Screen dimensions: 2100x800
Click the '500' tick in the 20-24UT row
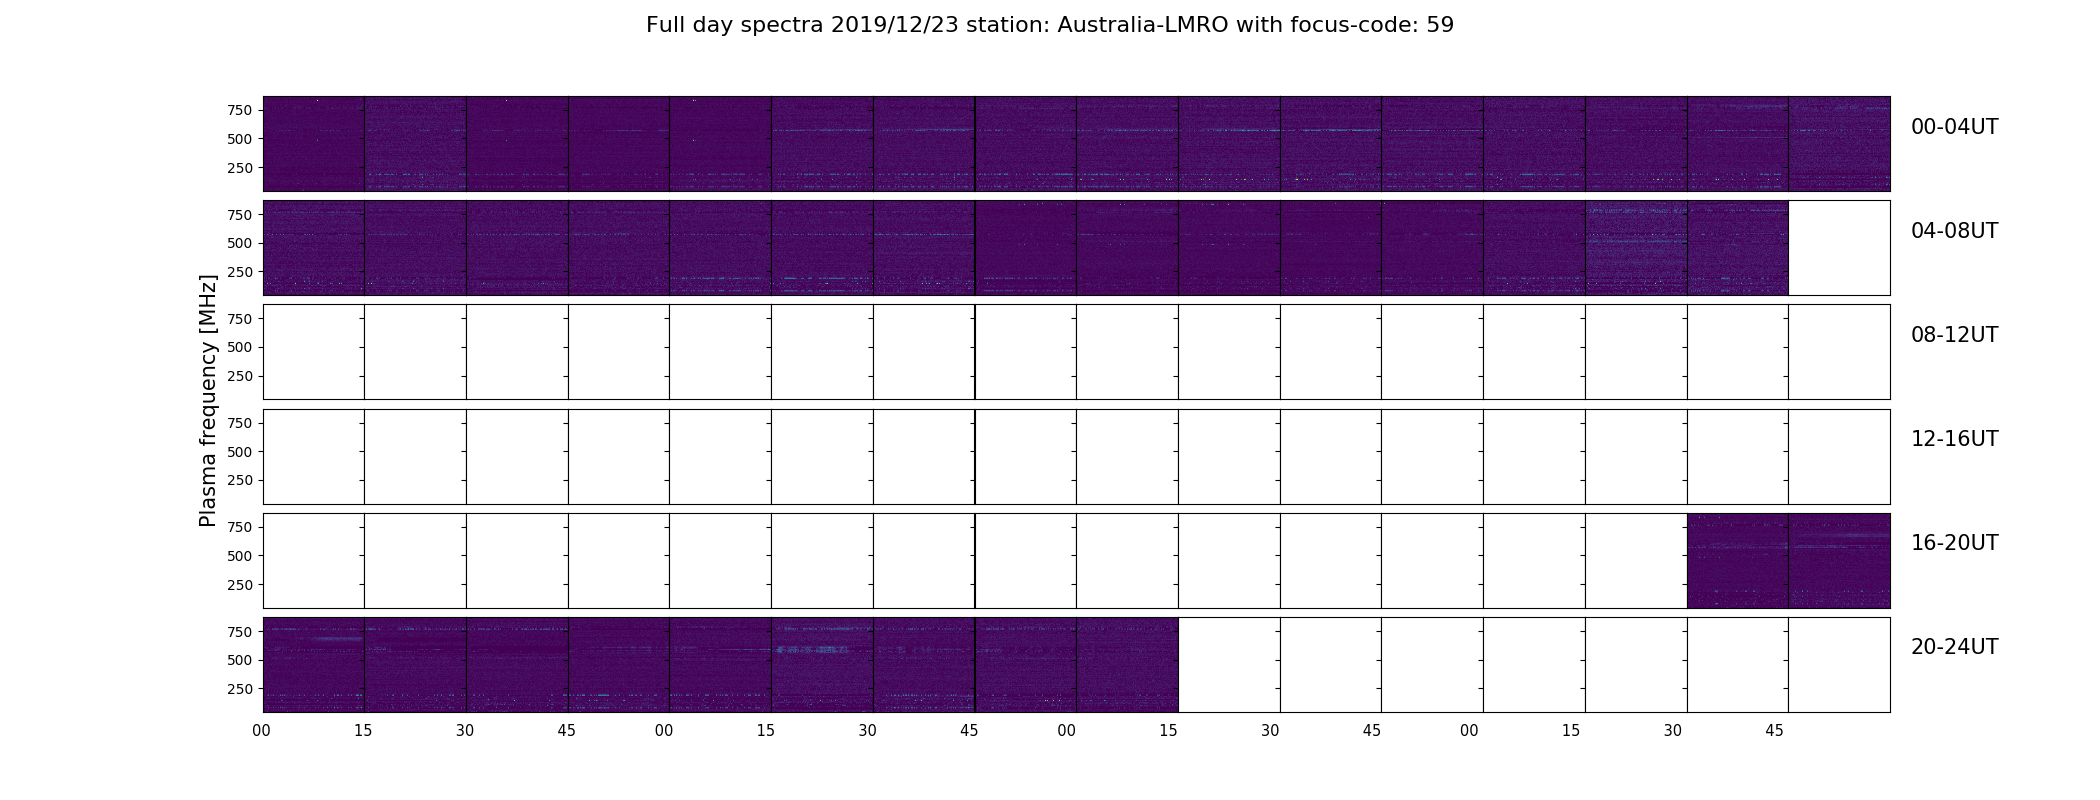240,660
